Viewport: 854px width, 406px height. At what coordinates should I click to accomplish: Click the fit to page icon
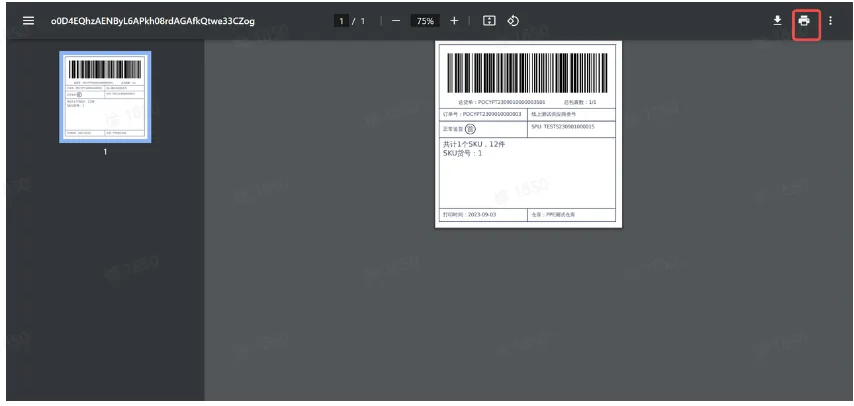pyautogui.click(x=489, y=21)
